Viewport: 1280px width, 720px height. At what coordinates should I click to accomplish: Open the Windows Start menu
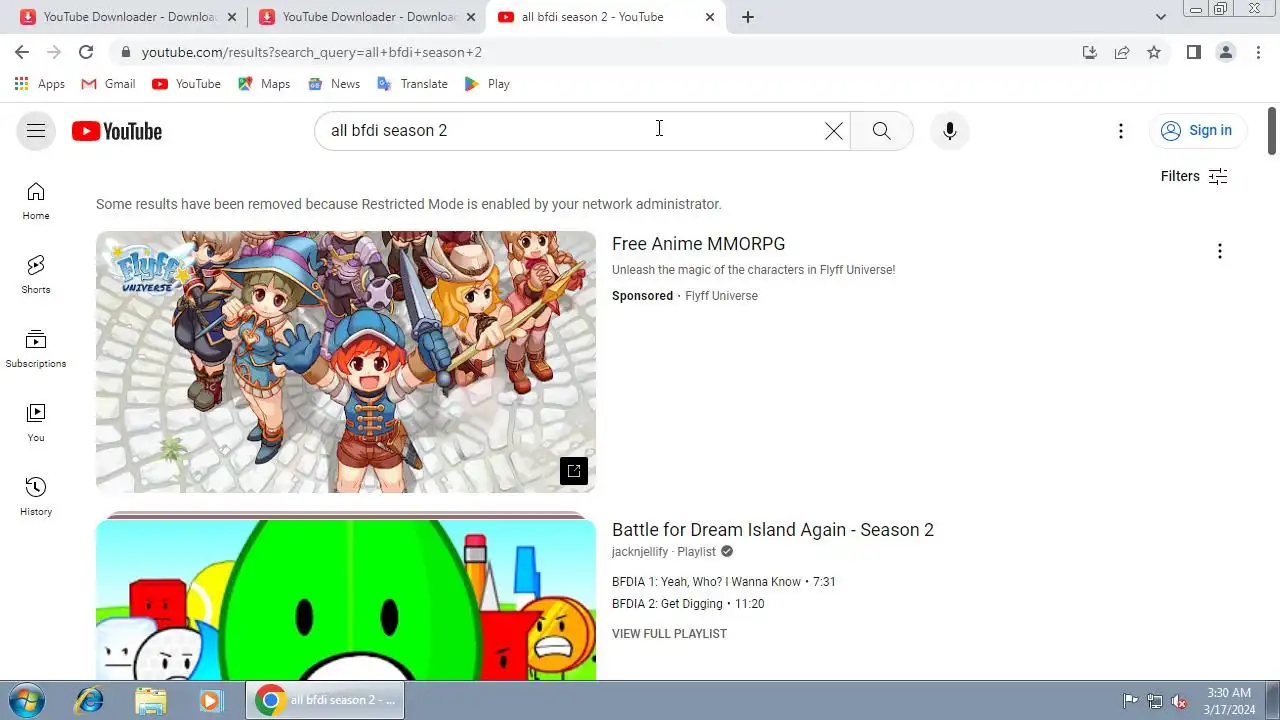[26, 700]
